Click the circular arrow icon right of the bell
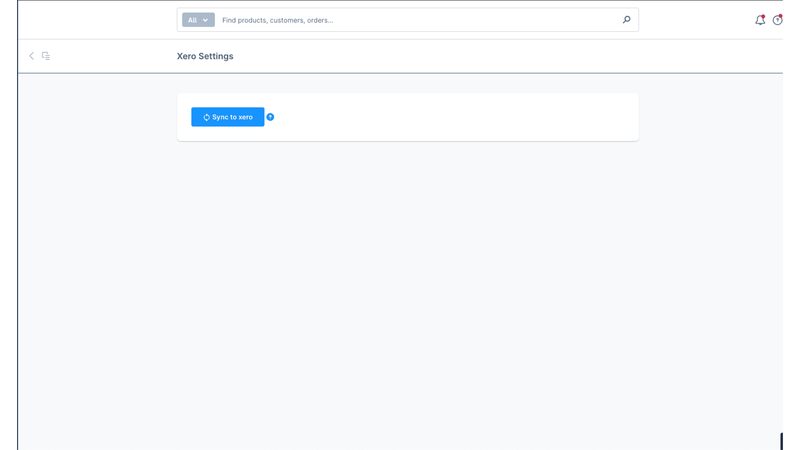This screenshot has width=800, height=450. 777,20
